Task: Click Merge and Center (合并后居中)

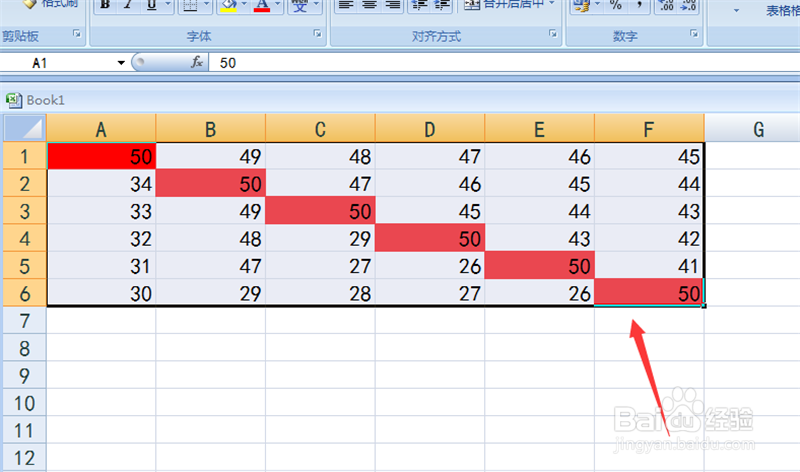Action: click(x=503, y=6)
